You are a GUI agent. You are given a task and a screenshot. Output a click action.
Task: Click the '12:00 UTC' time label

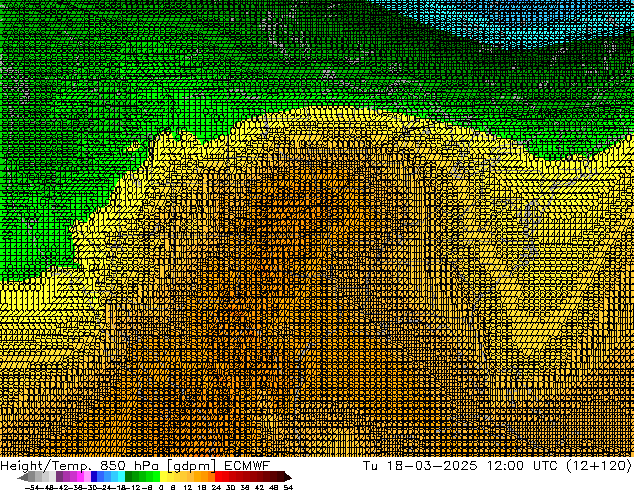pos(524,465)
